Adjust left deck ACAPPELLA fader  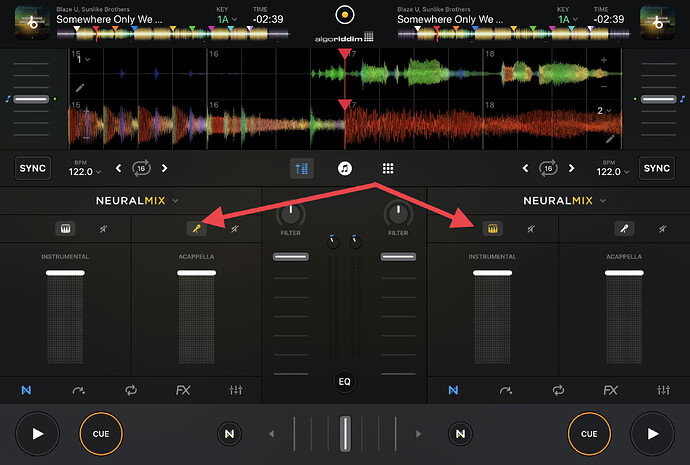[197, 273]
